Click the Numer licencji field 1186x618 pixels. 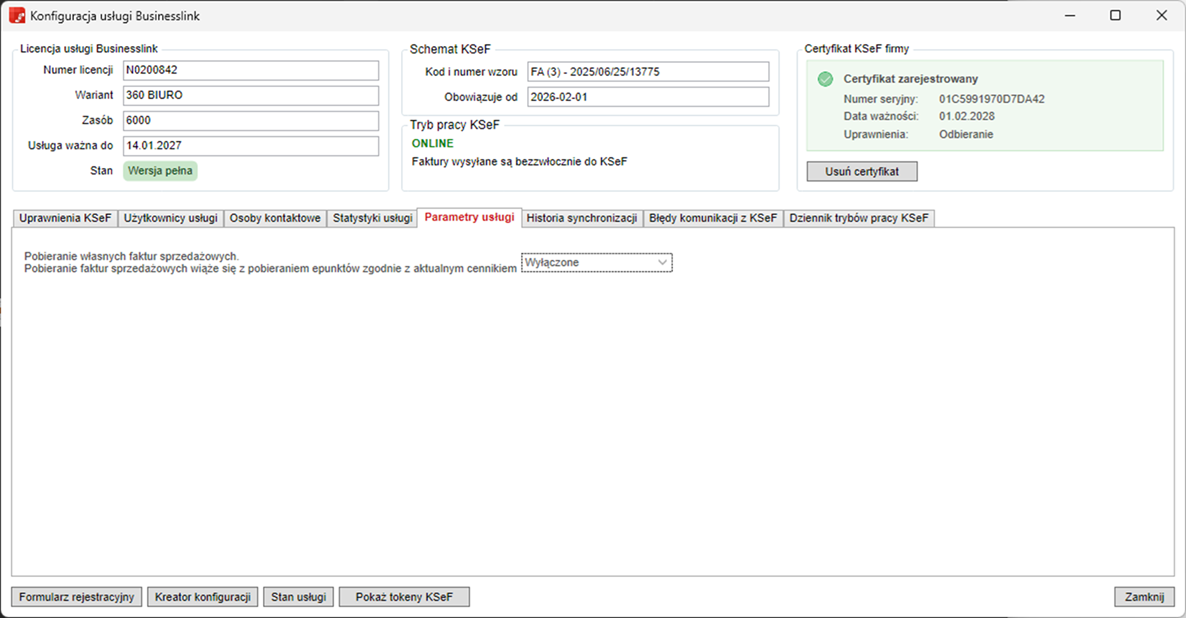click(250, 70)
